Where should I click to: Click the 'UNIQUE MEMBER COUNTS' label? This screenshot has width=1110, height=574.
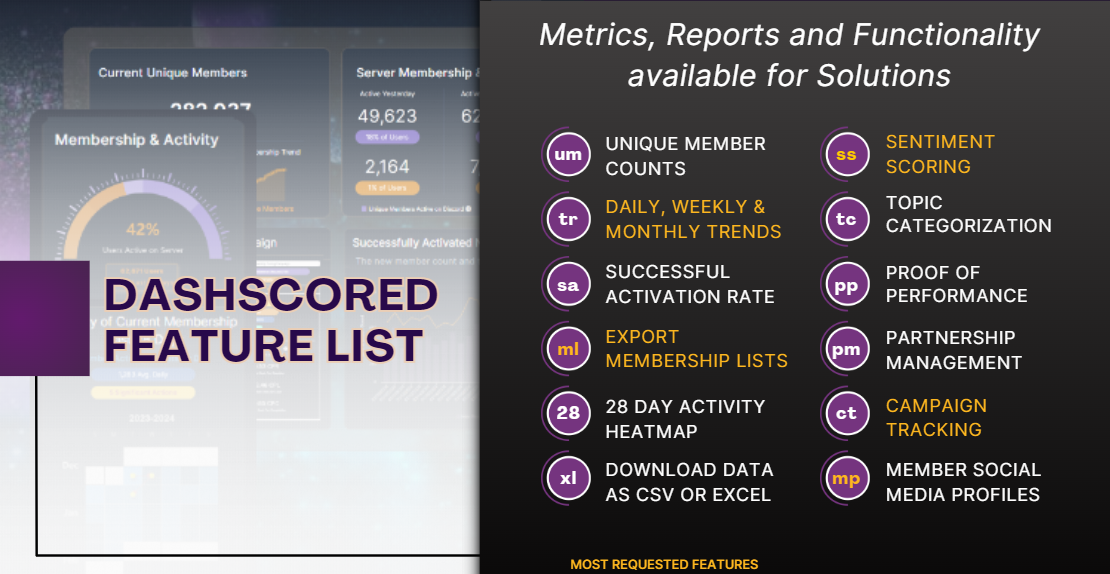point(685,156)
